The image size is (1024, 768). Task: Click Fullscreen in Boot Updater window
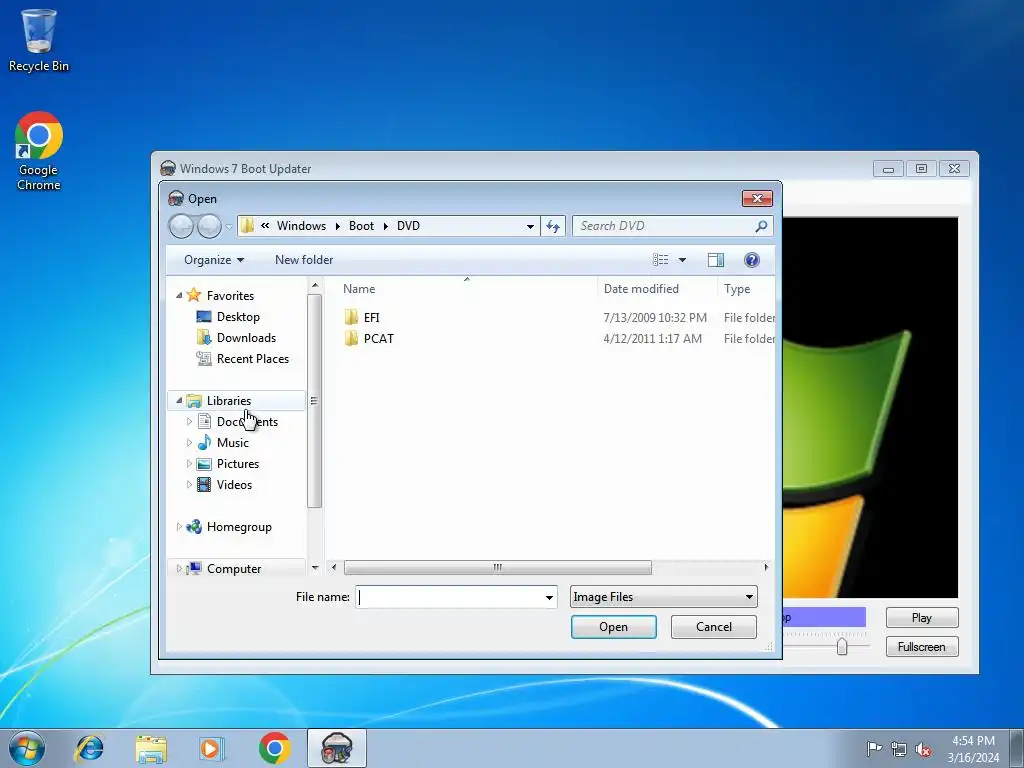[921, 647]
